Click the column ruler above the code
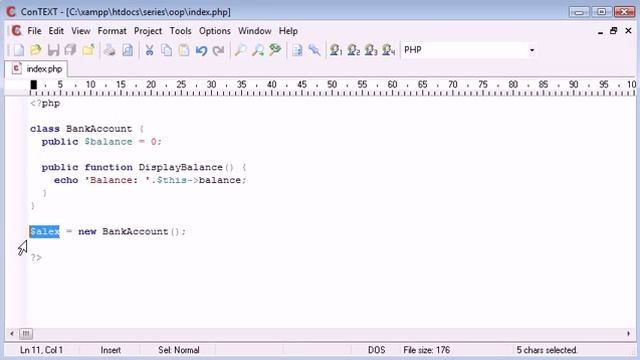640x360 pixels. point(333,87)
